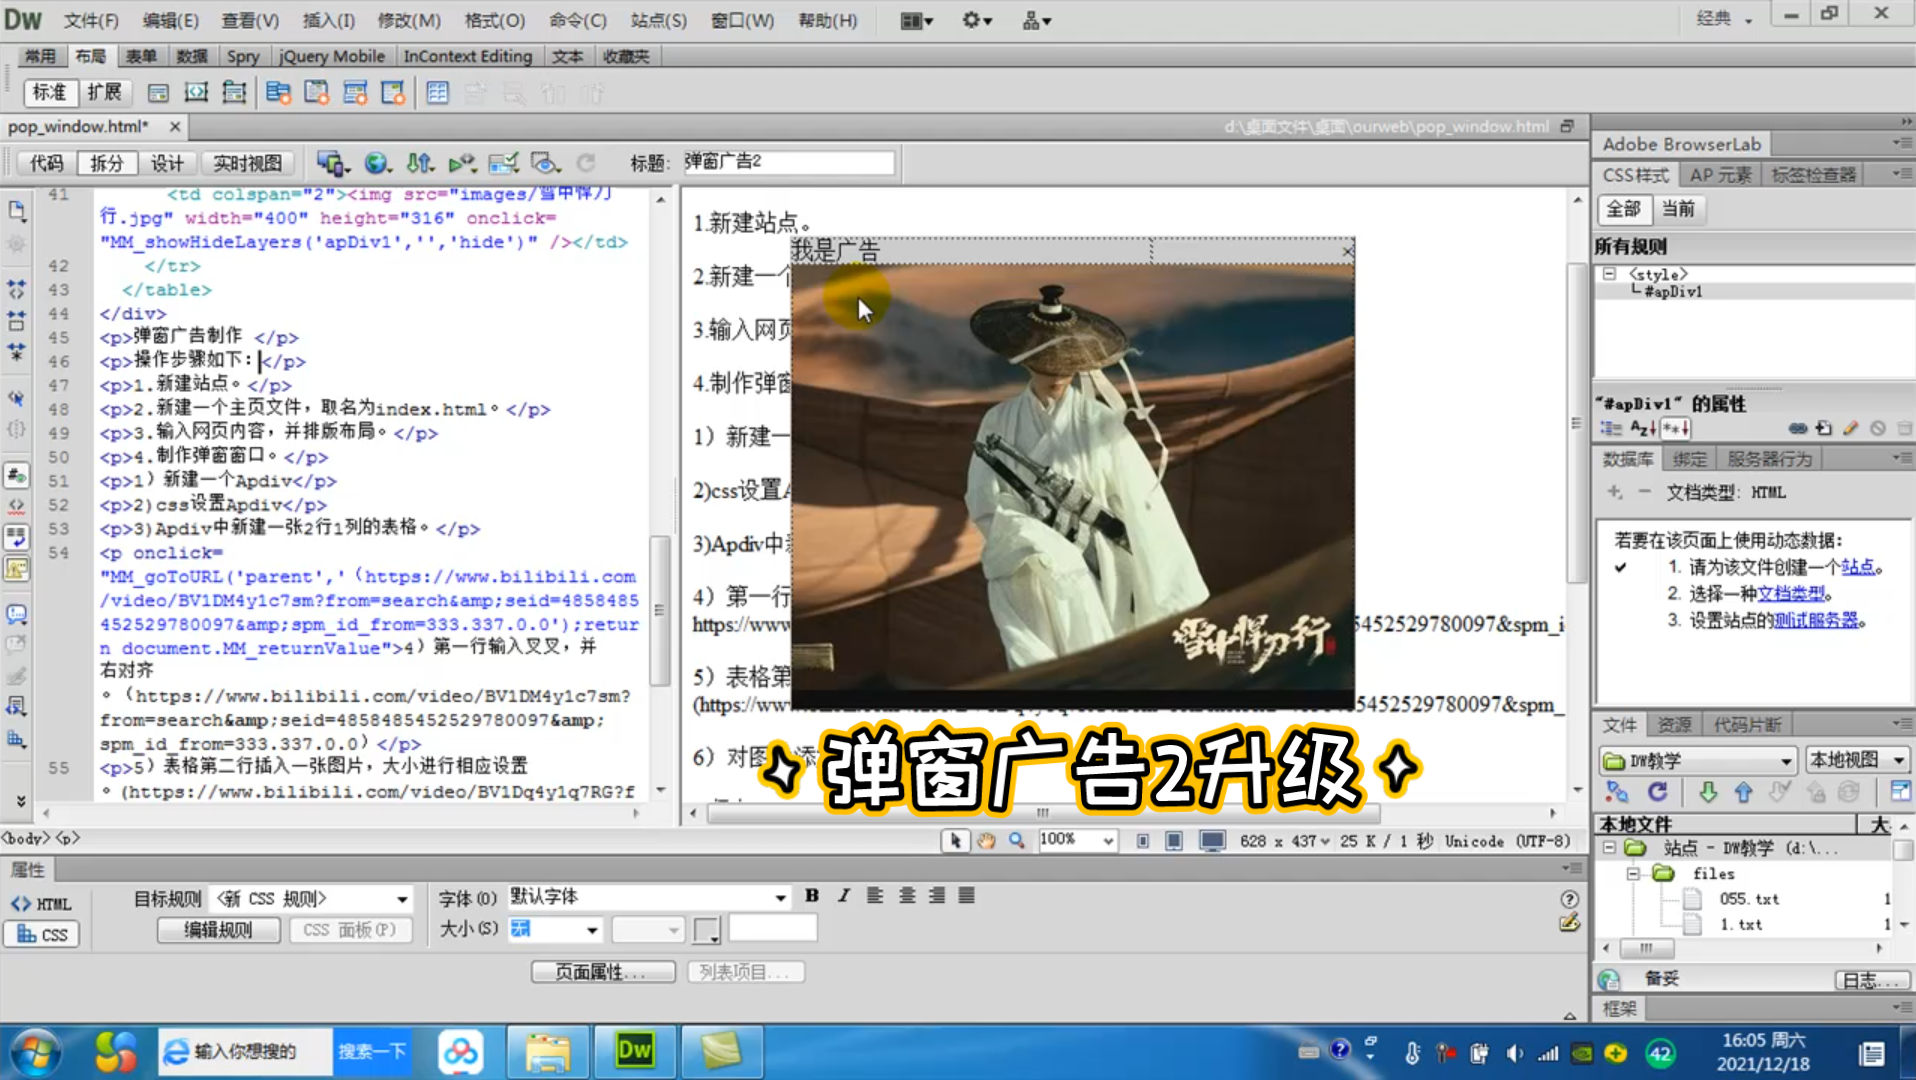Click the 测试服务器 link
The width and height of the screenshot is (1916, 1080).
tap(1815, 620)
